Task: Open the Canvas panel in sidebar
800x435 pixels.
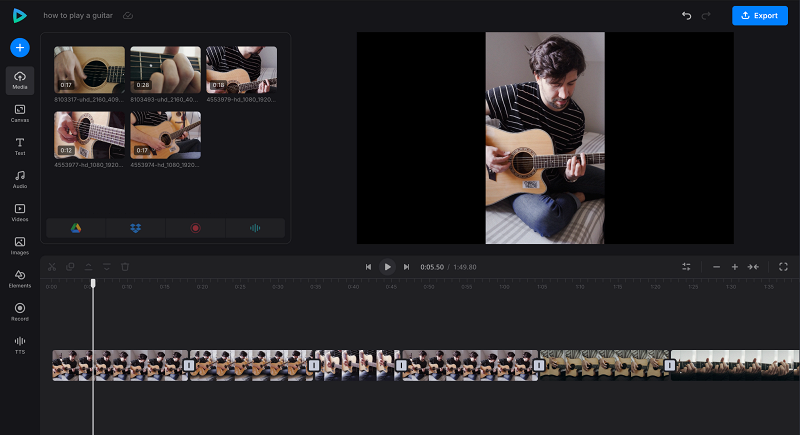Action: tap(20, 113)
